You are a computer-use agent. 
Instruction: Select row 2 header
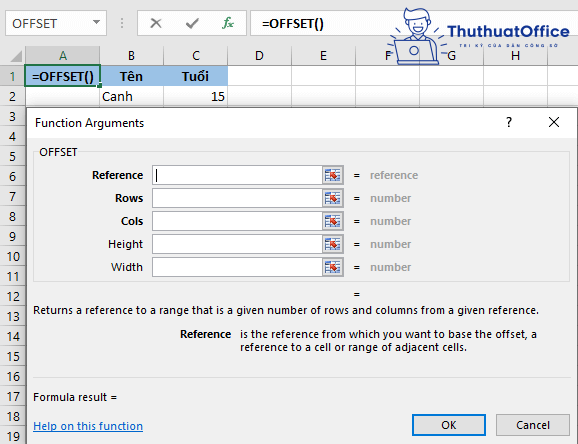13,96
